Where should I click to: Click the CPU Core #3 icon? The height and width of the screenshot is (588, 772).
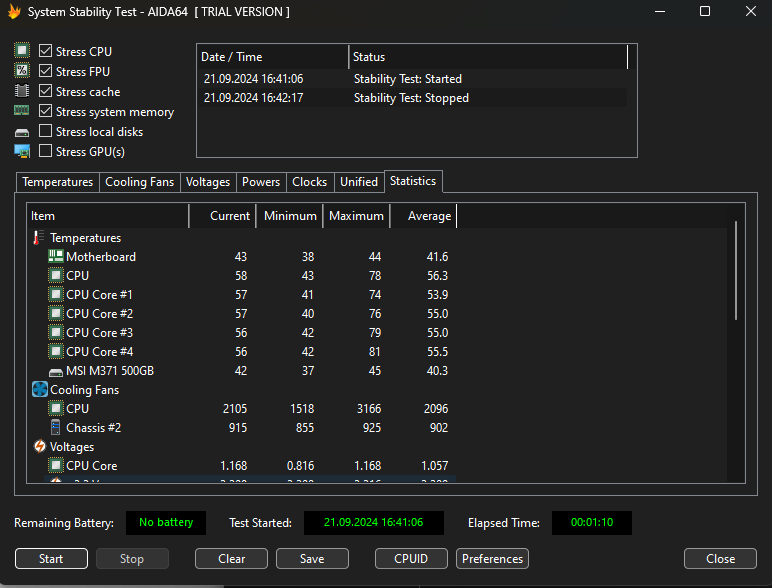click(56, 332)
